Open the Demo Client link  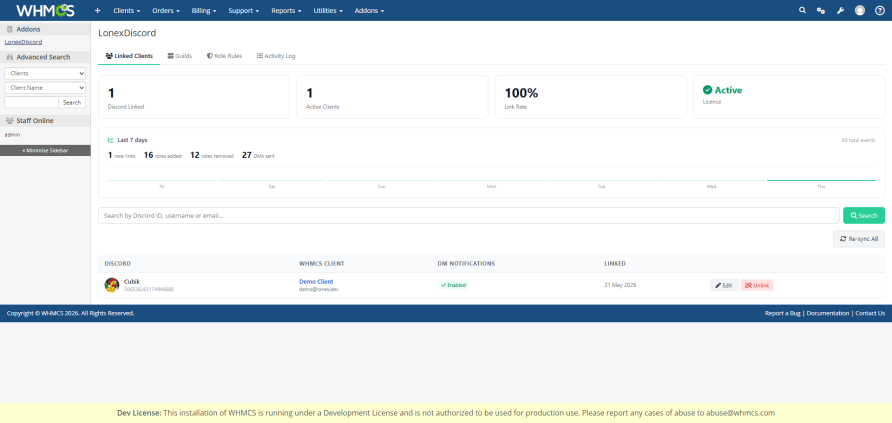click(x=316, y=281)
